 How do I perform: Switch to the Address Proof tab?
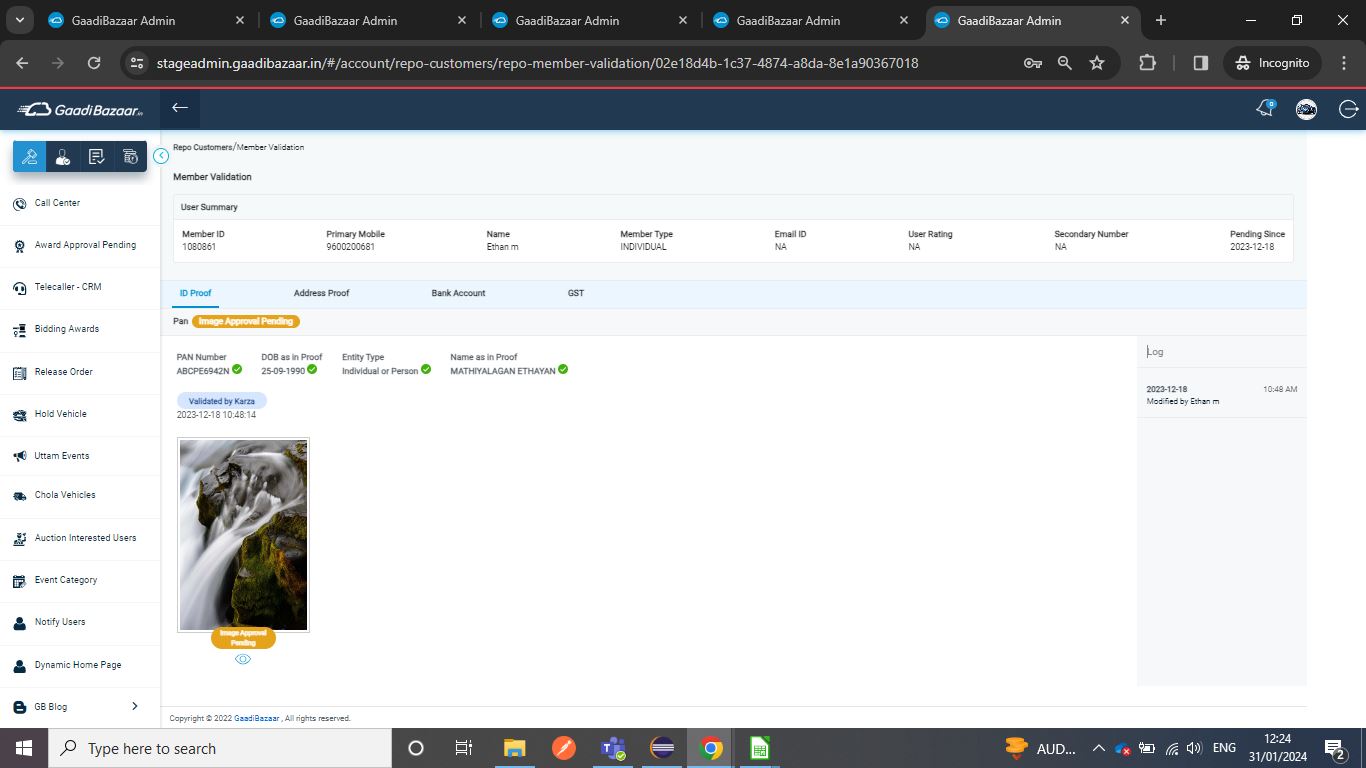(x=321, y=293)
